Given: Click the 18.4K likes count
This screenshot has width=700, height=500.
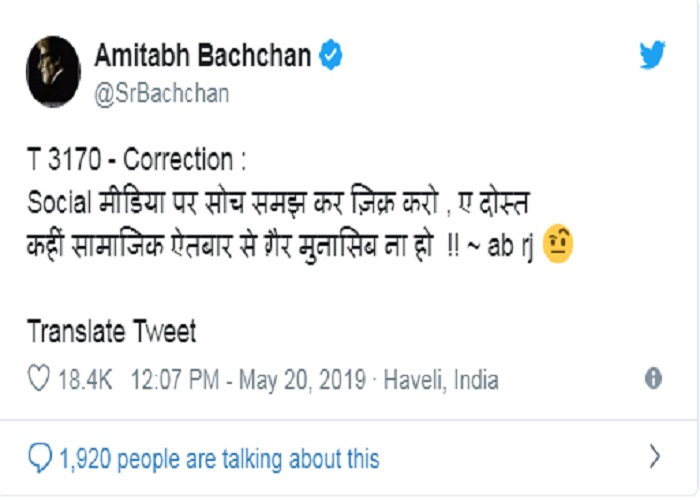Looking at the screenshot, I should click(85, 380).
